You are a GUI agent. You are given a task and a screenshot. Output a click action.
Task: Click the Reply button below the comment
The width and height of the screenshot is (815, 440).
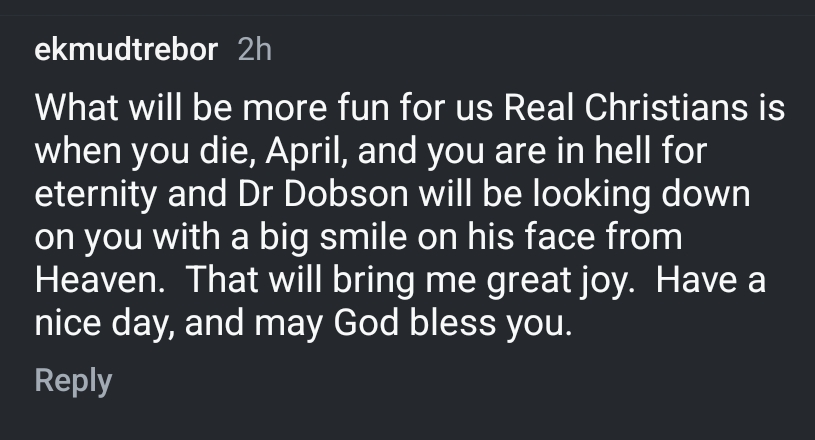73,381
